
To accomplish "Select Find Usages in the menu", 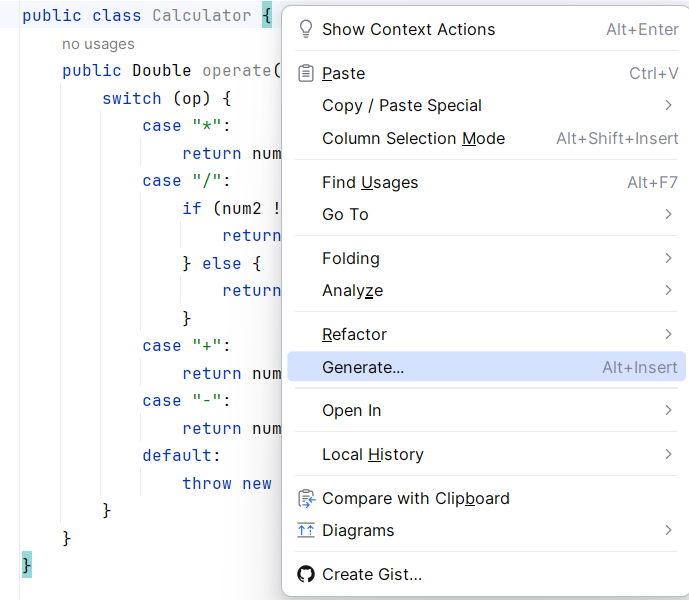I will click(486, 182).
